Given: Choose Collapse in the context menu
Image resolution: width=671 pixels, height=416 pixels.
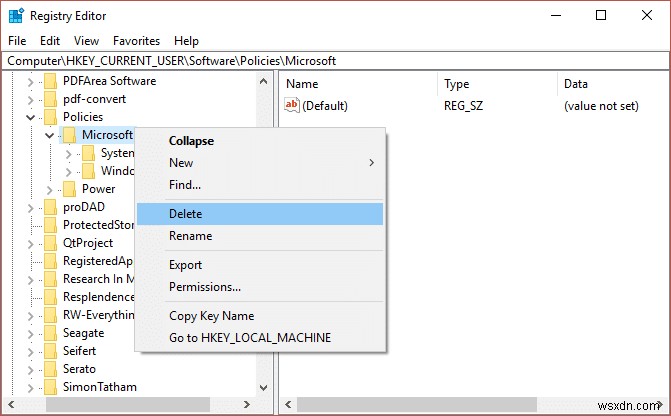Looking at the screenshot, I should click(260, 141).
